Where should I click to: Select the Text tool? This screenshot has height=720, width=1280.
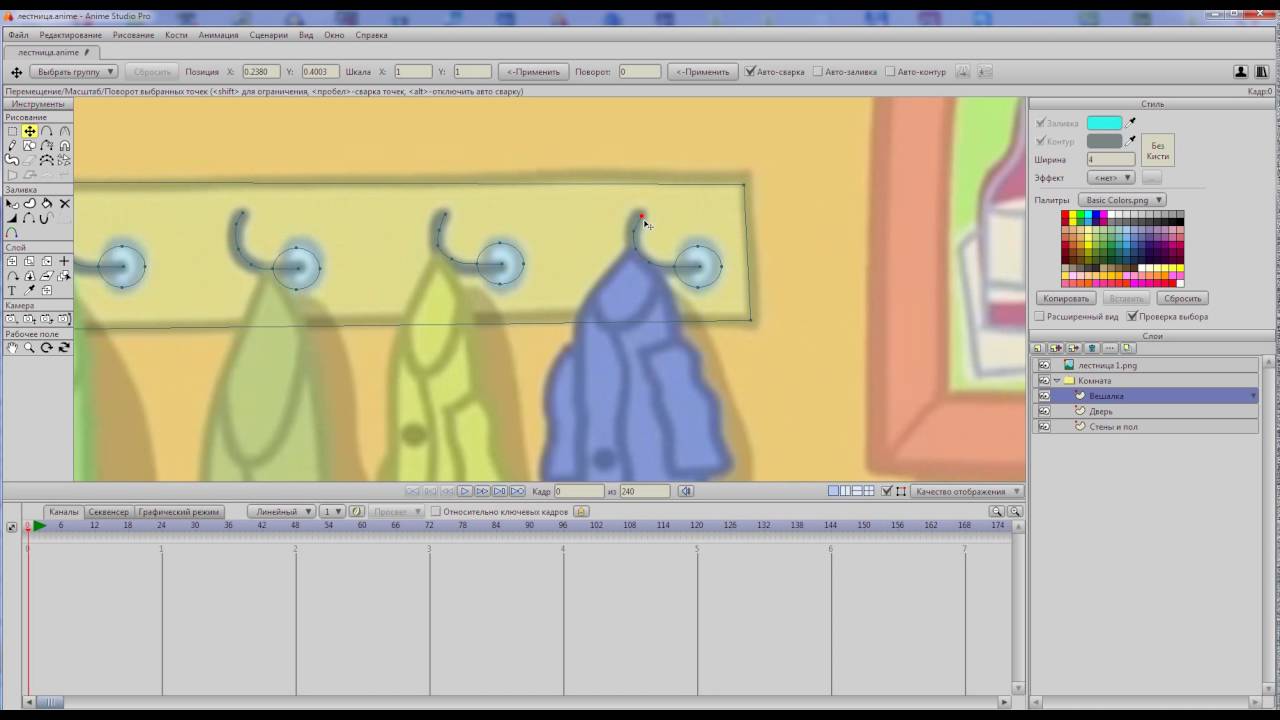point(12,290)
